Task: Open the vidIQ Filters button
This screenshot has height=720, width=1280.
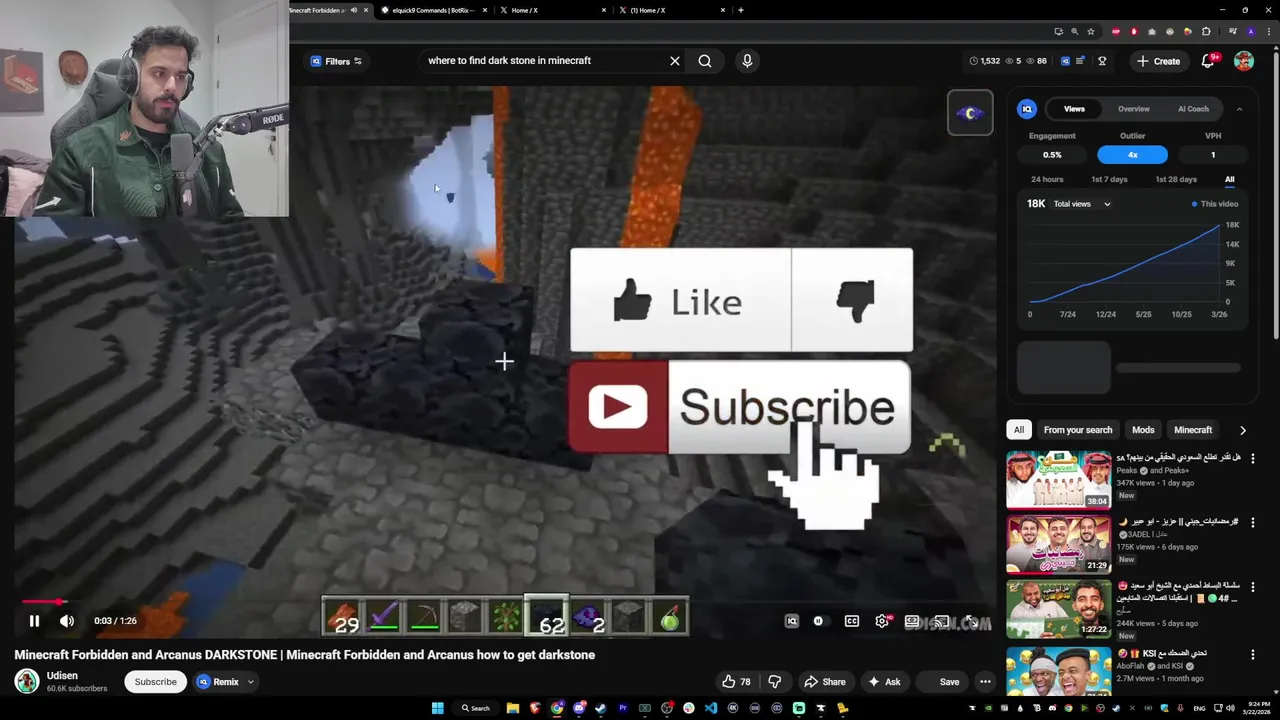Action: coord(337,61)
